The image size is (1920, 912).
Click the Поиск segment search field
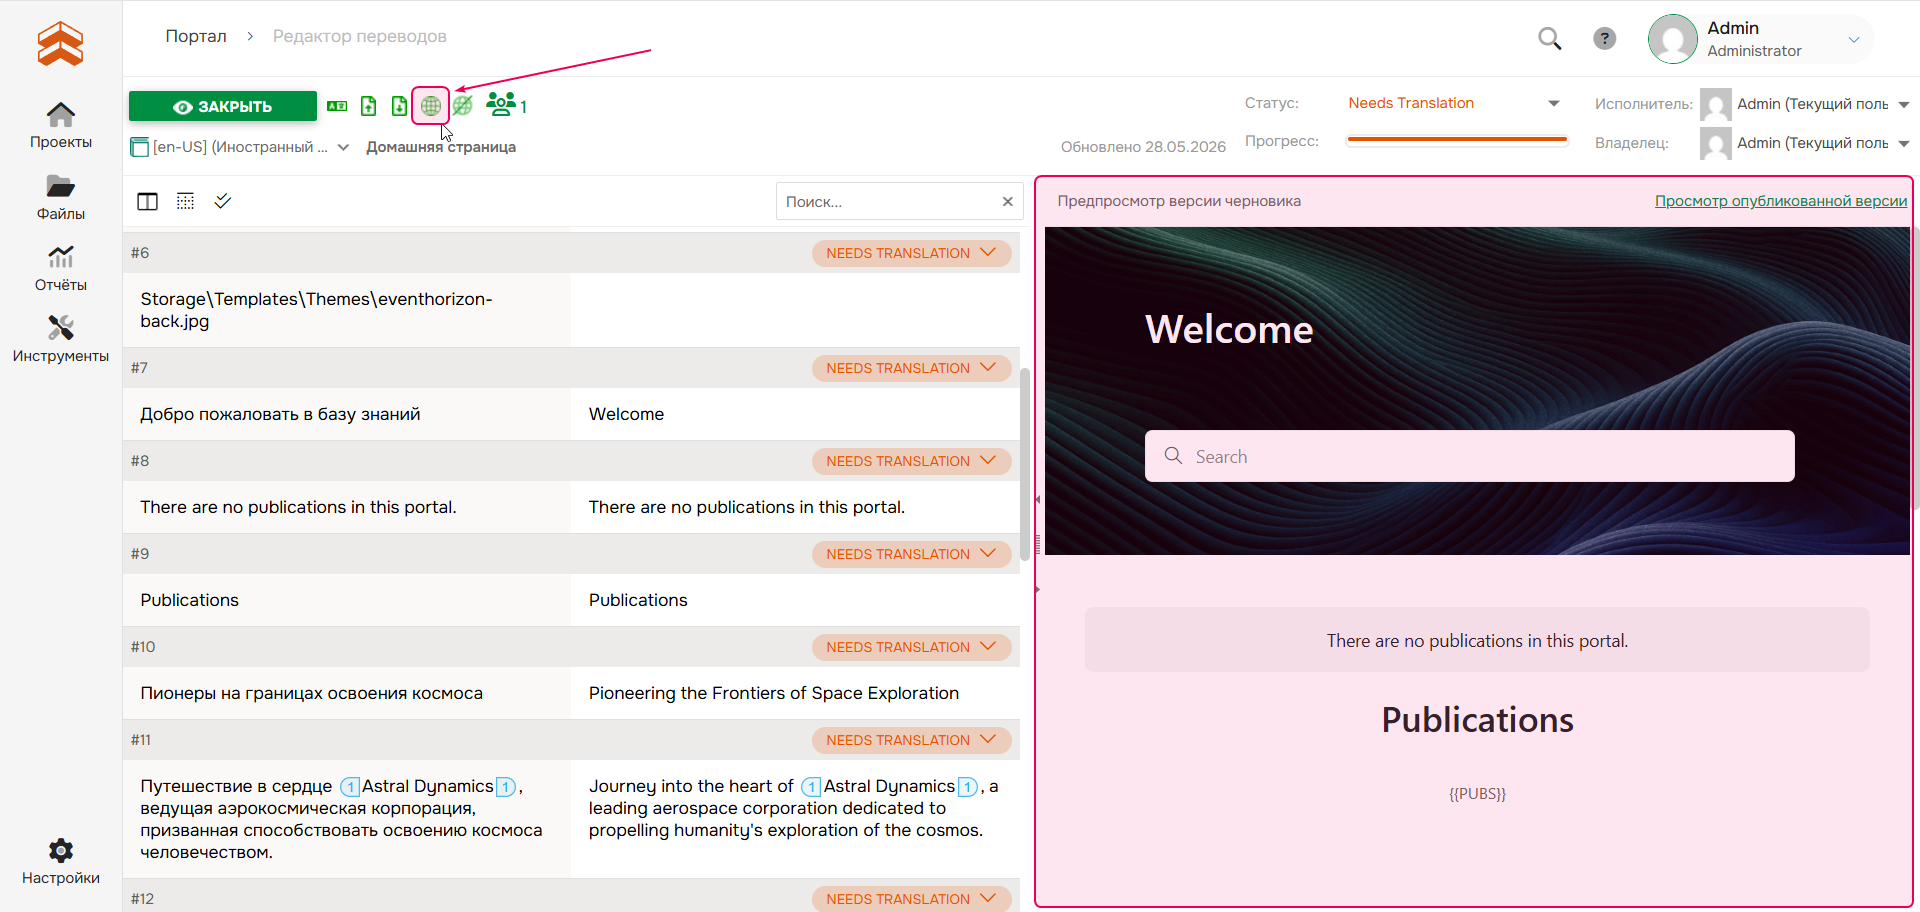(x=890, y=201)
